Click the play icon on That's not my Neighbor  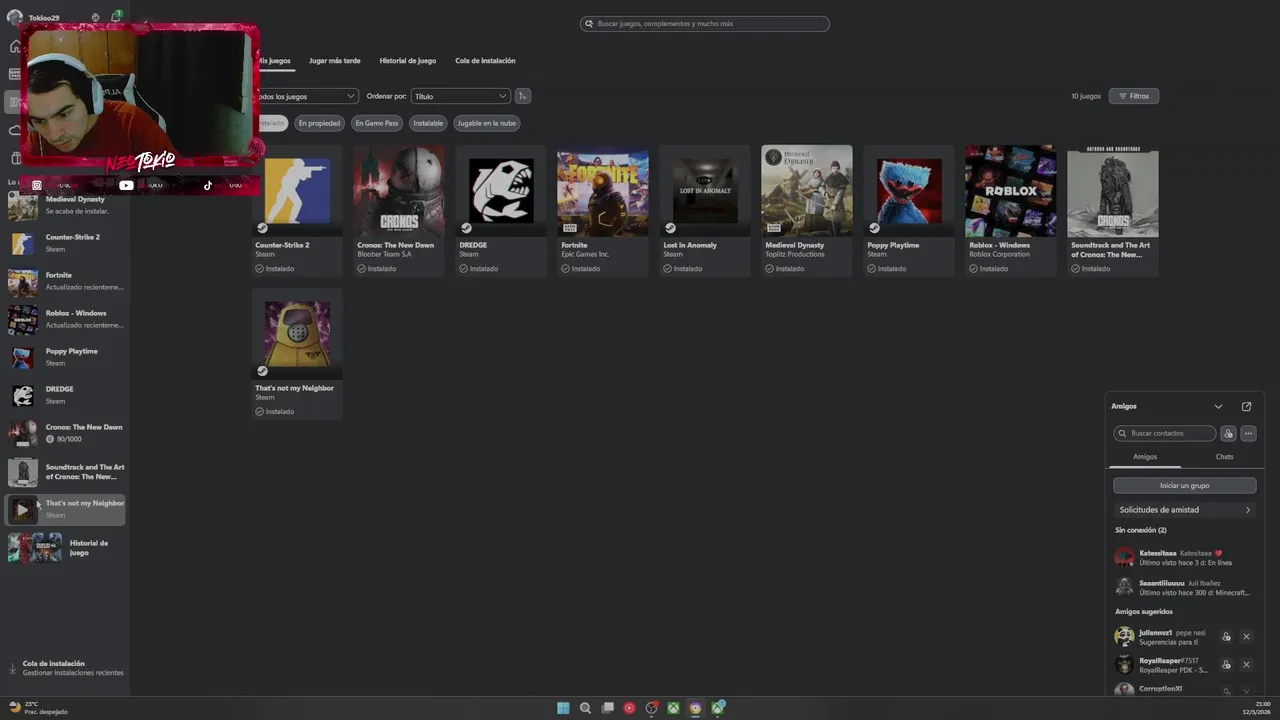point(22,509)
